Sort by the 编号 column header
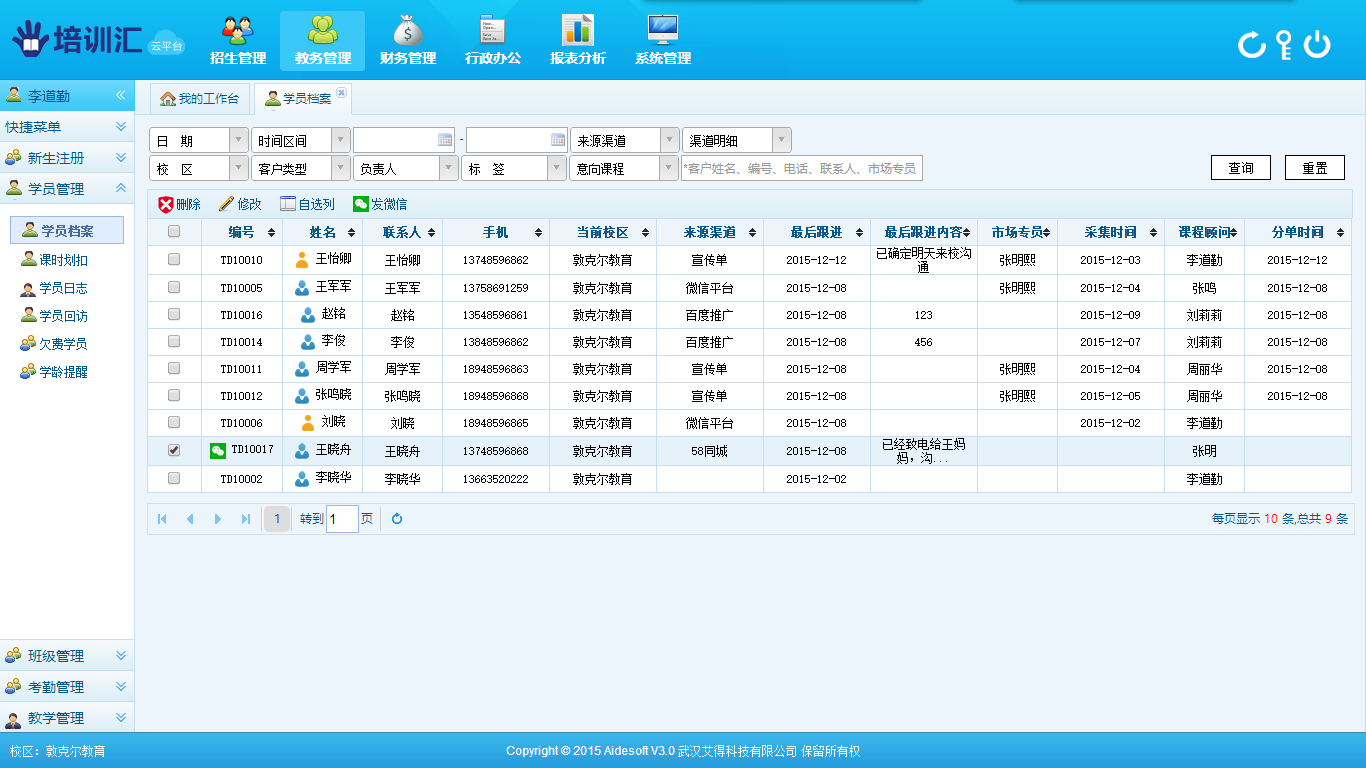Viewport: 1366px width, 768px height. point(242,232)
